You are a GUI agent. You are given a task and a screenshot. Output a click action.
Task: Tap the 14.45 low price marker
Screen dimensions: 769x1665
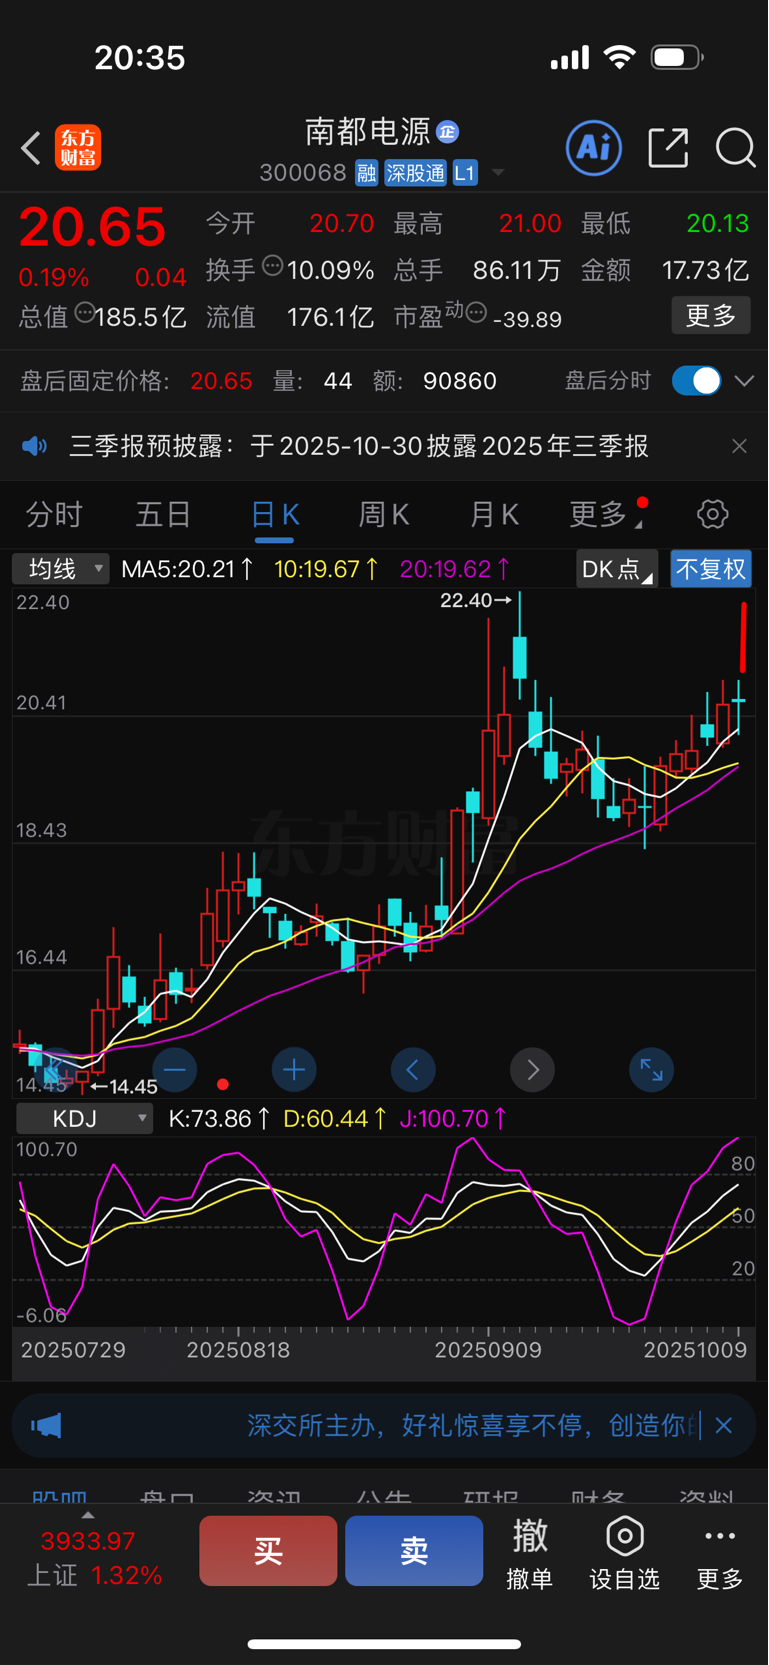coord(124,1086)
